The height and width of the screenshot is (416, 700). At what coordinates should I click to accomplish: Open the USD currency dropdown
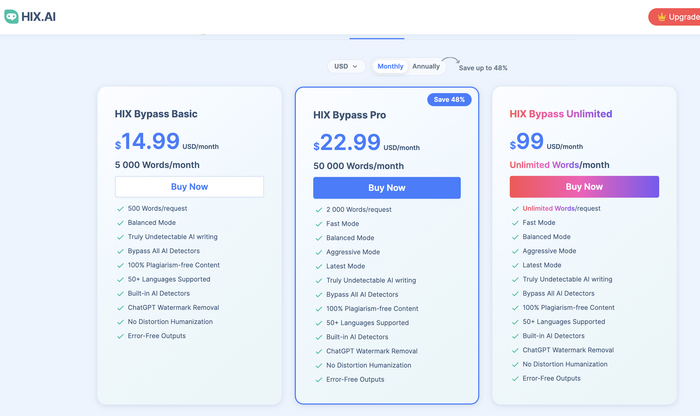(346, 67)
